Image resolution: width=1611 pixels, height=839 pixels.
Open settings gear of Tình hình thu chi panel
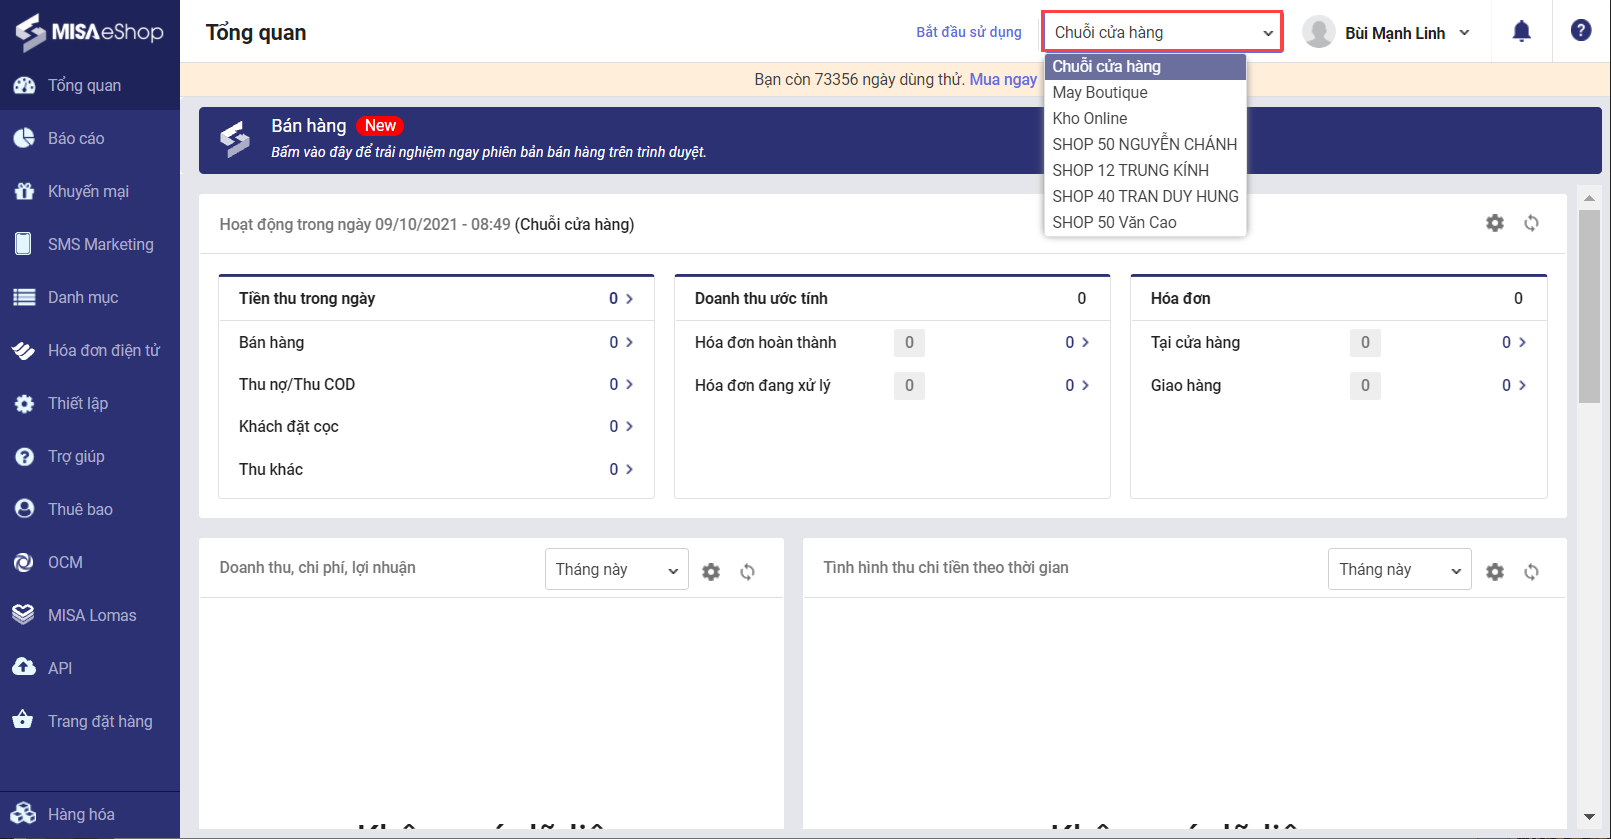(x=1495, y=572)
